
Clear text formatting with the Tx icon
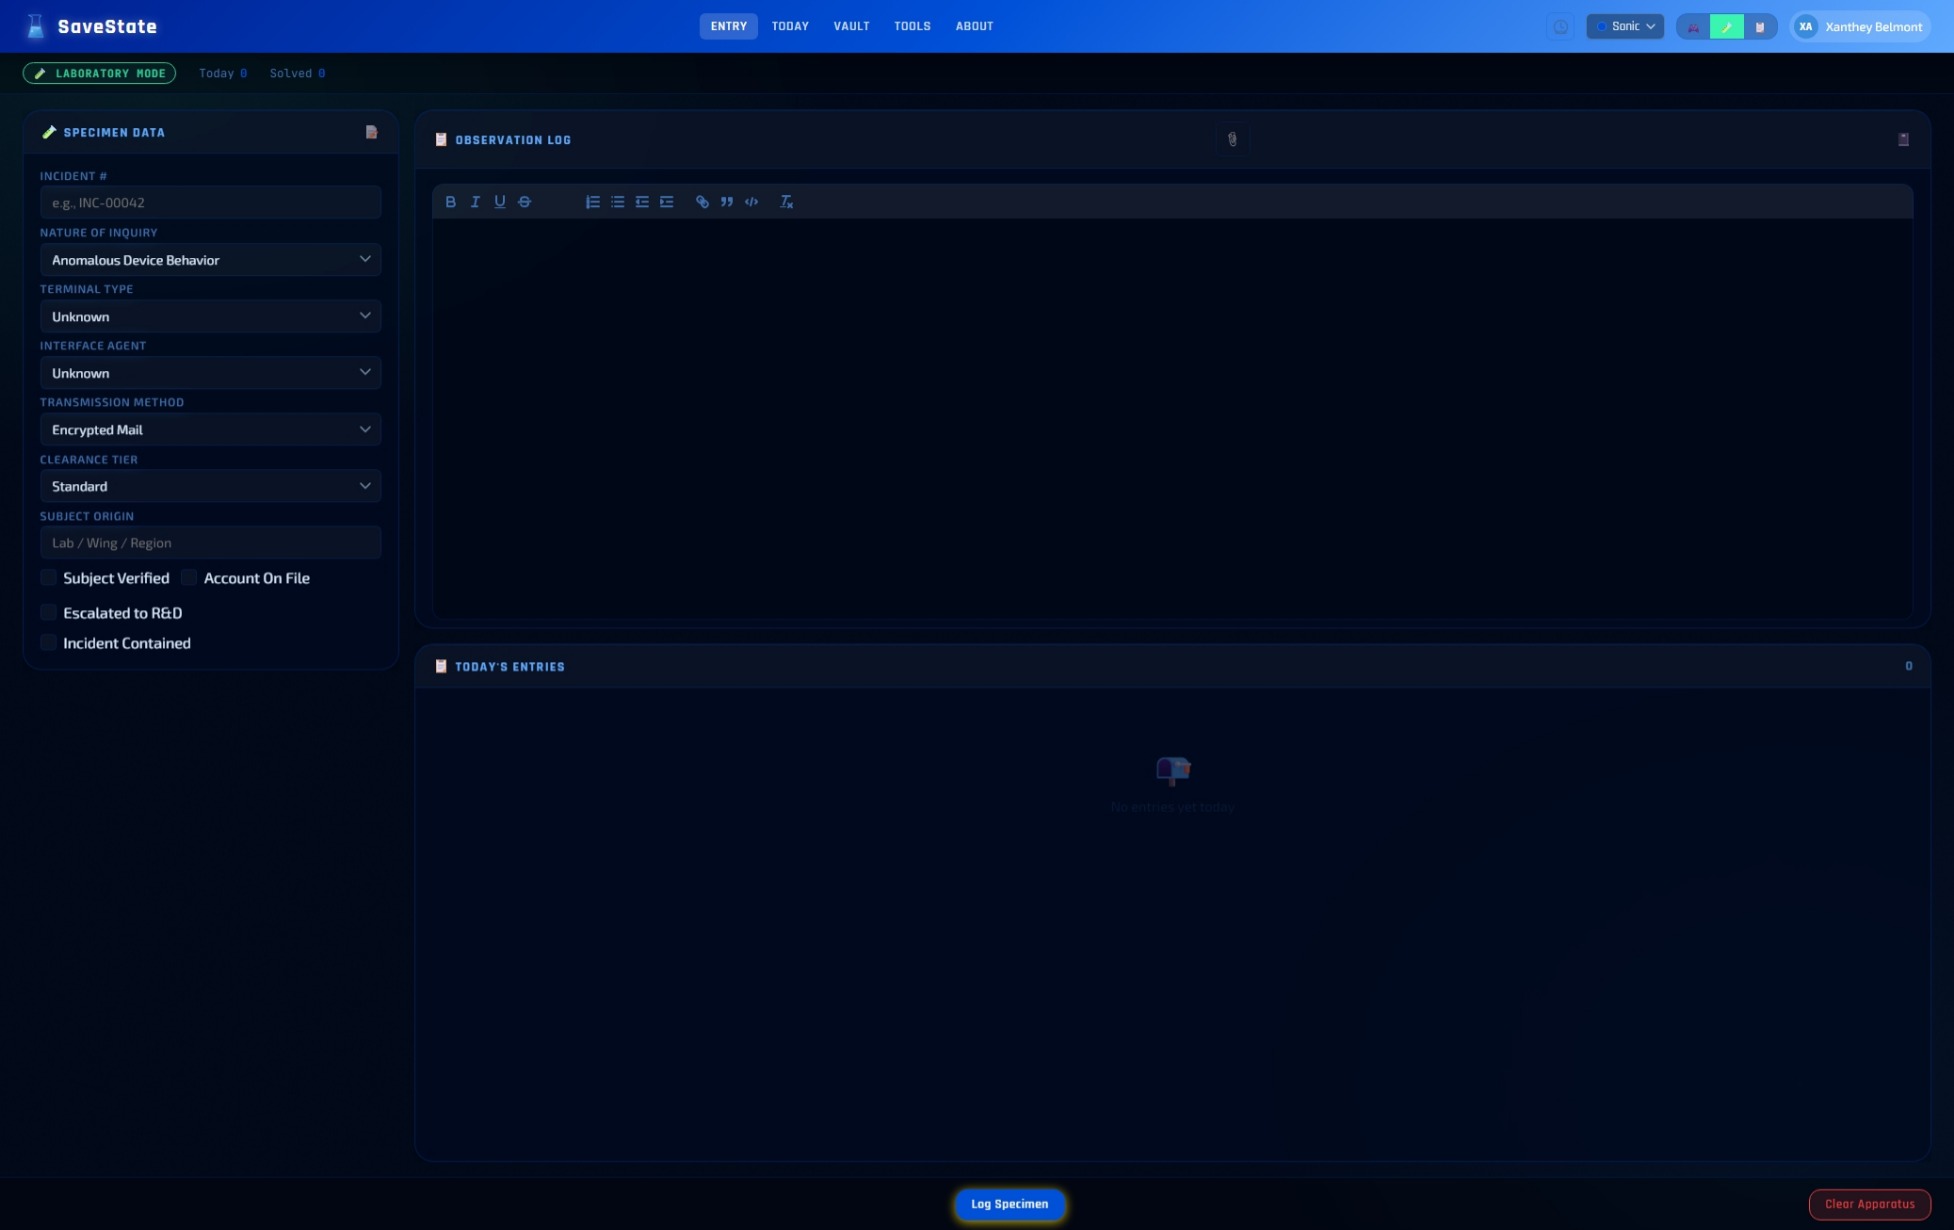pyautogui.click(x=787, y=202)
